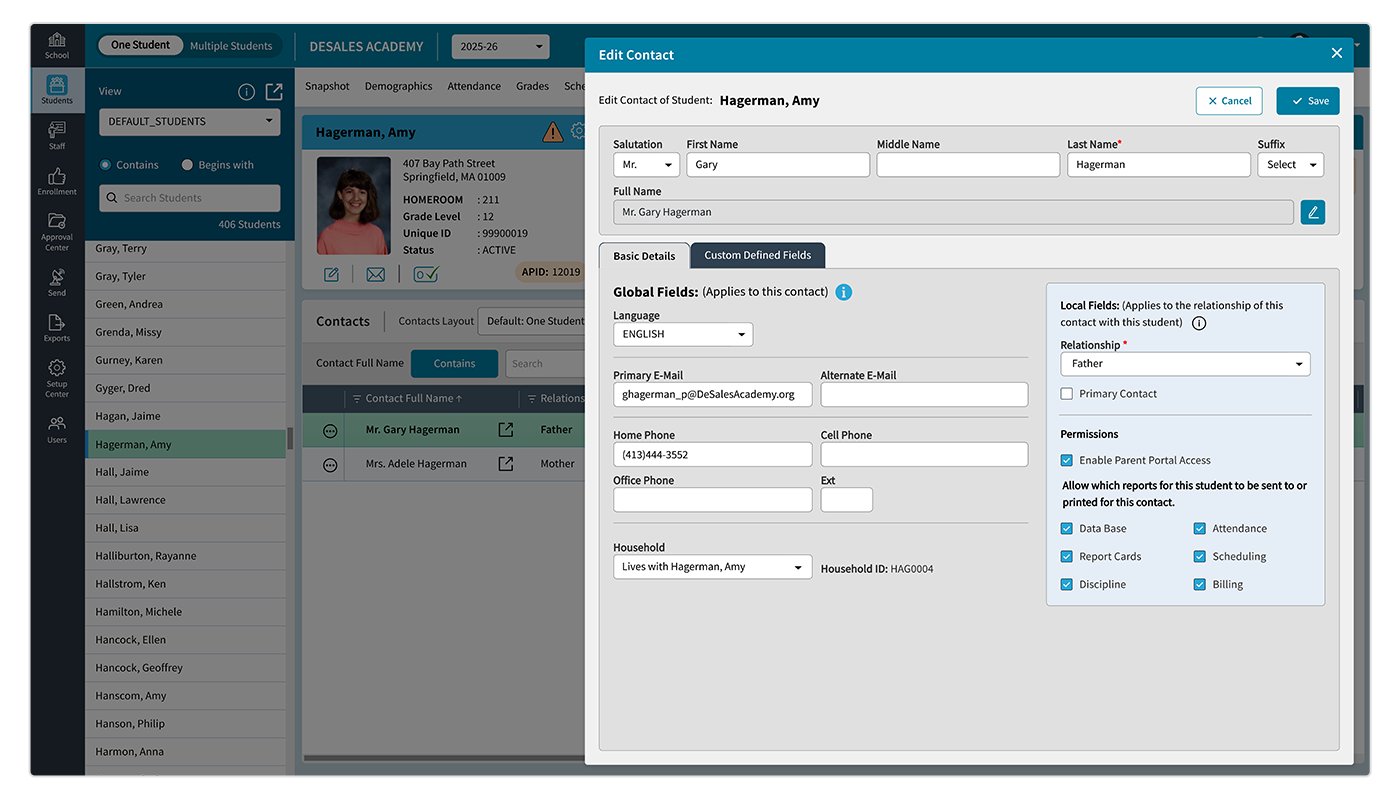Click the Full Name edit pencil button
Screen dimensions: 1400x800
coord(1313,212)
